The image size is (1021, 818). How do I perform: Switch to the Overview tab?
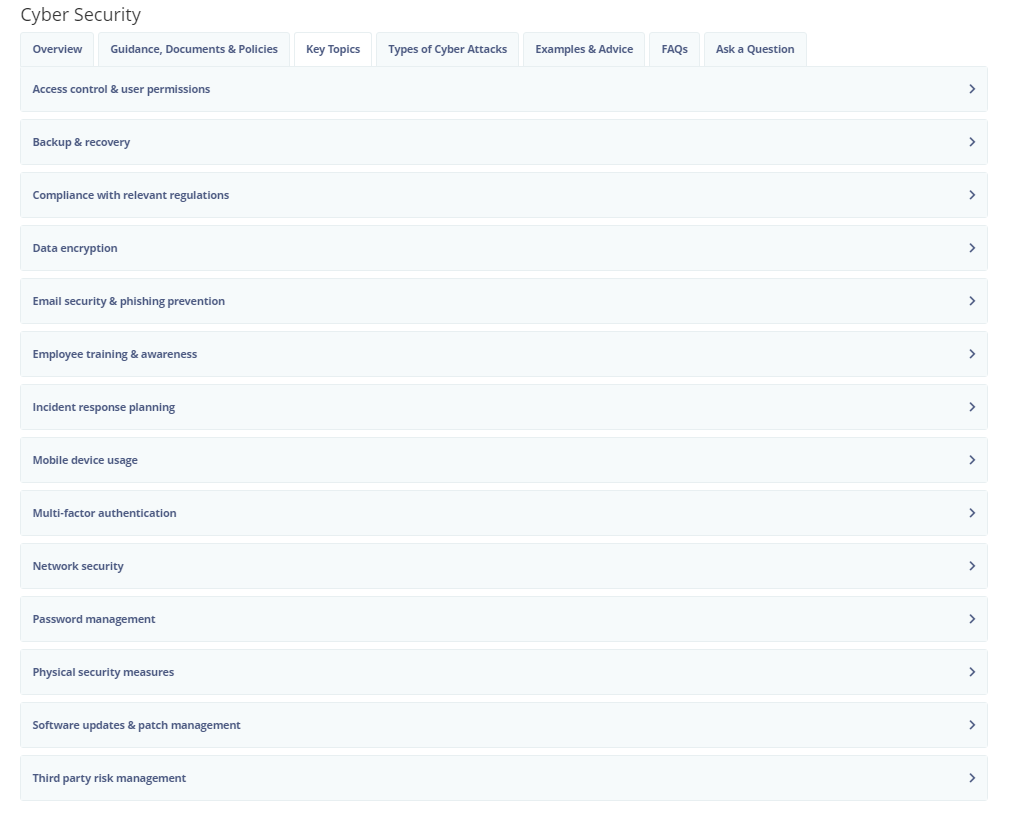57,49
